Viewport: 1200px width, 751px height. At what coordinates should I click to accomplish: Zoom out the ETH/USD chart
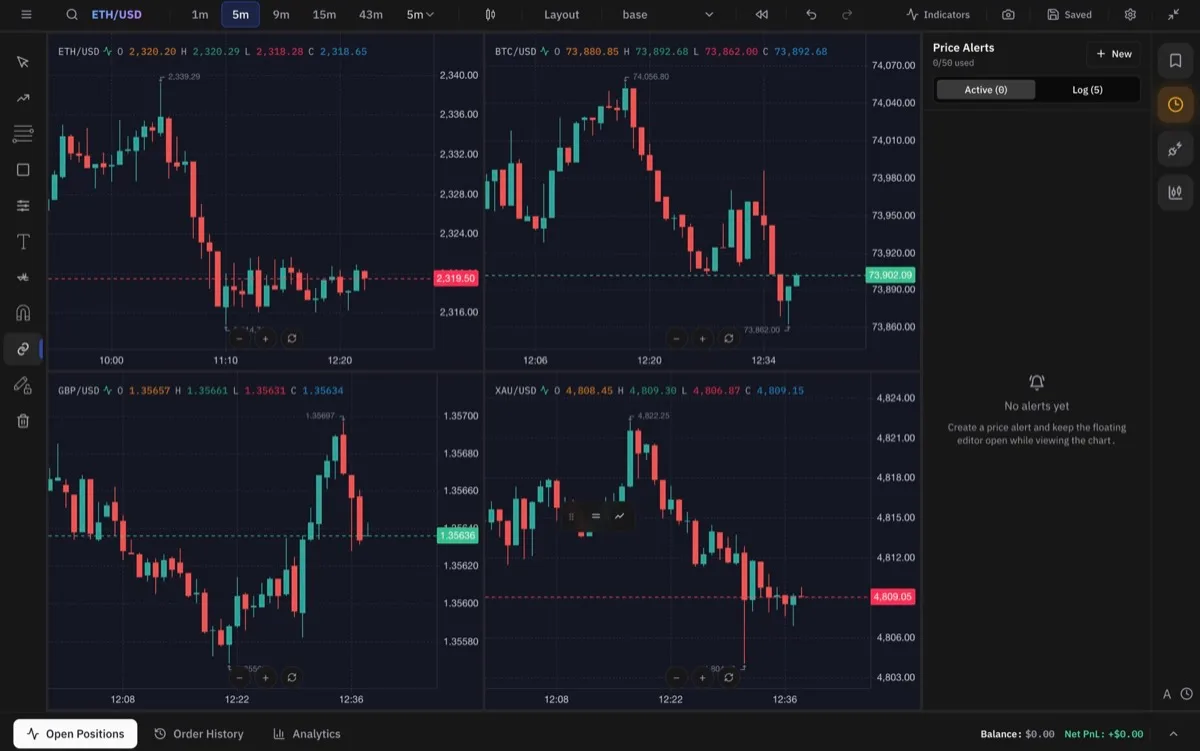pos(240,339)
